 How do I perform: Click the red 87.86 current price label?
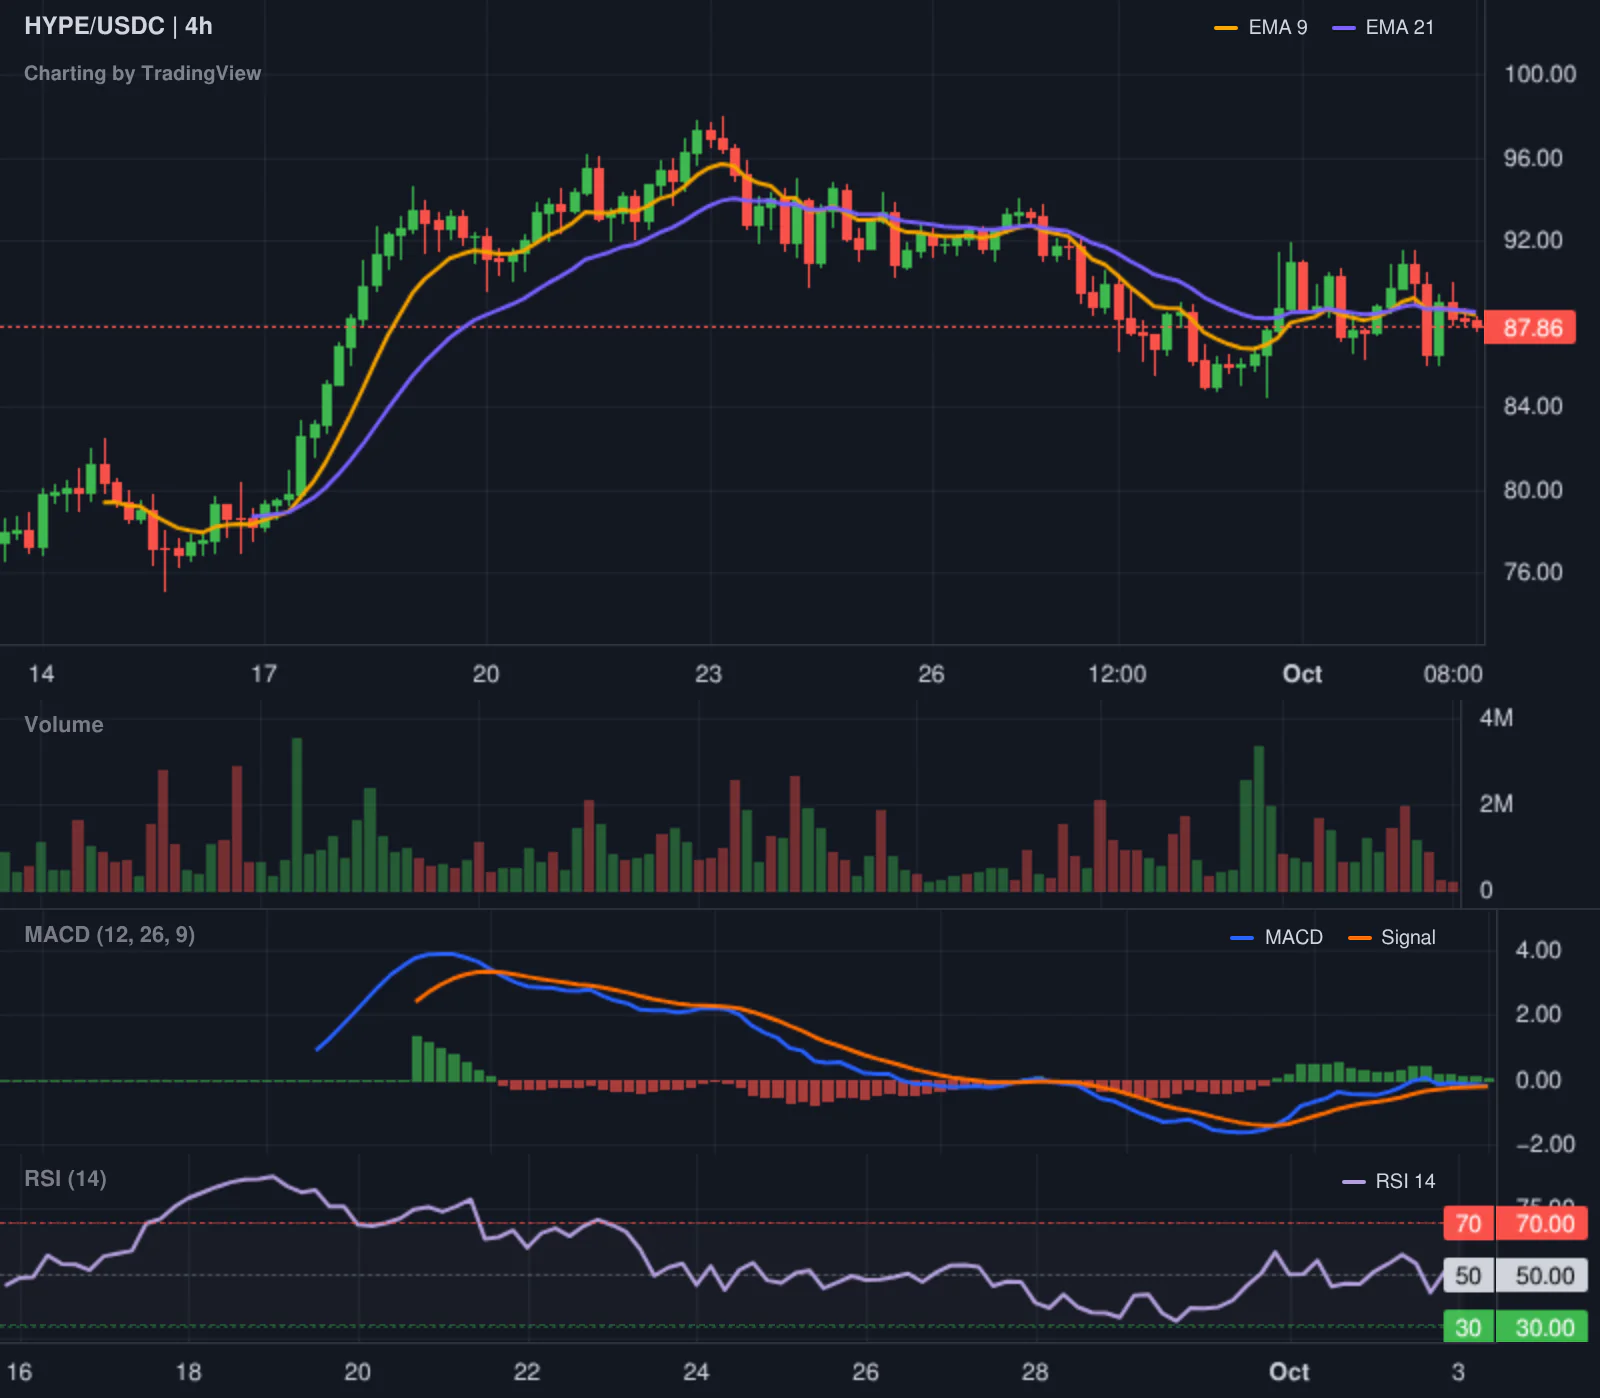coord(1532,328)
